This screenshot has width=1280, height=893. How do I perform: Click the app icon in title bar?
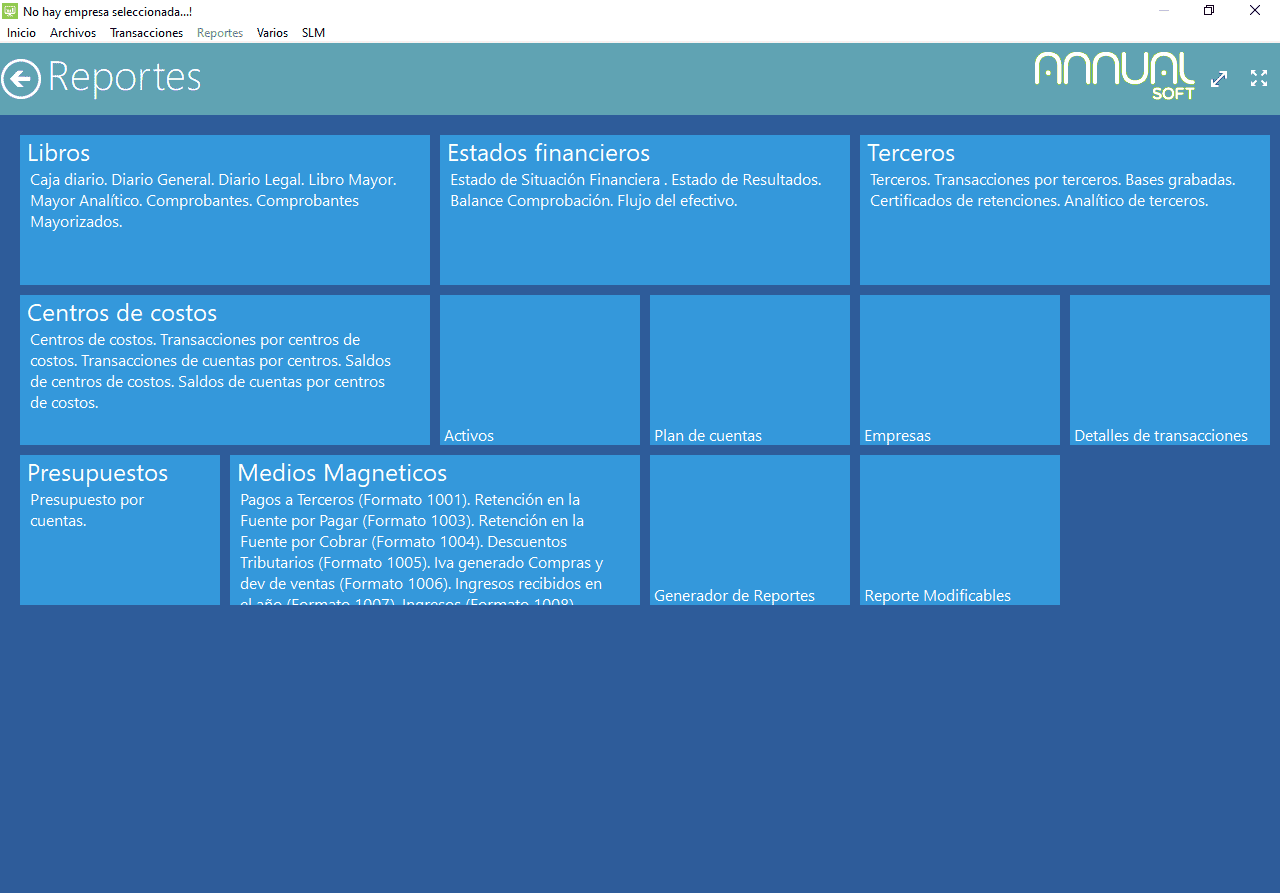pos(10,11)
